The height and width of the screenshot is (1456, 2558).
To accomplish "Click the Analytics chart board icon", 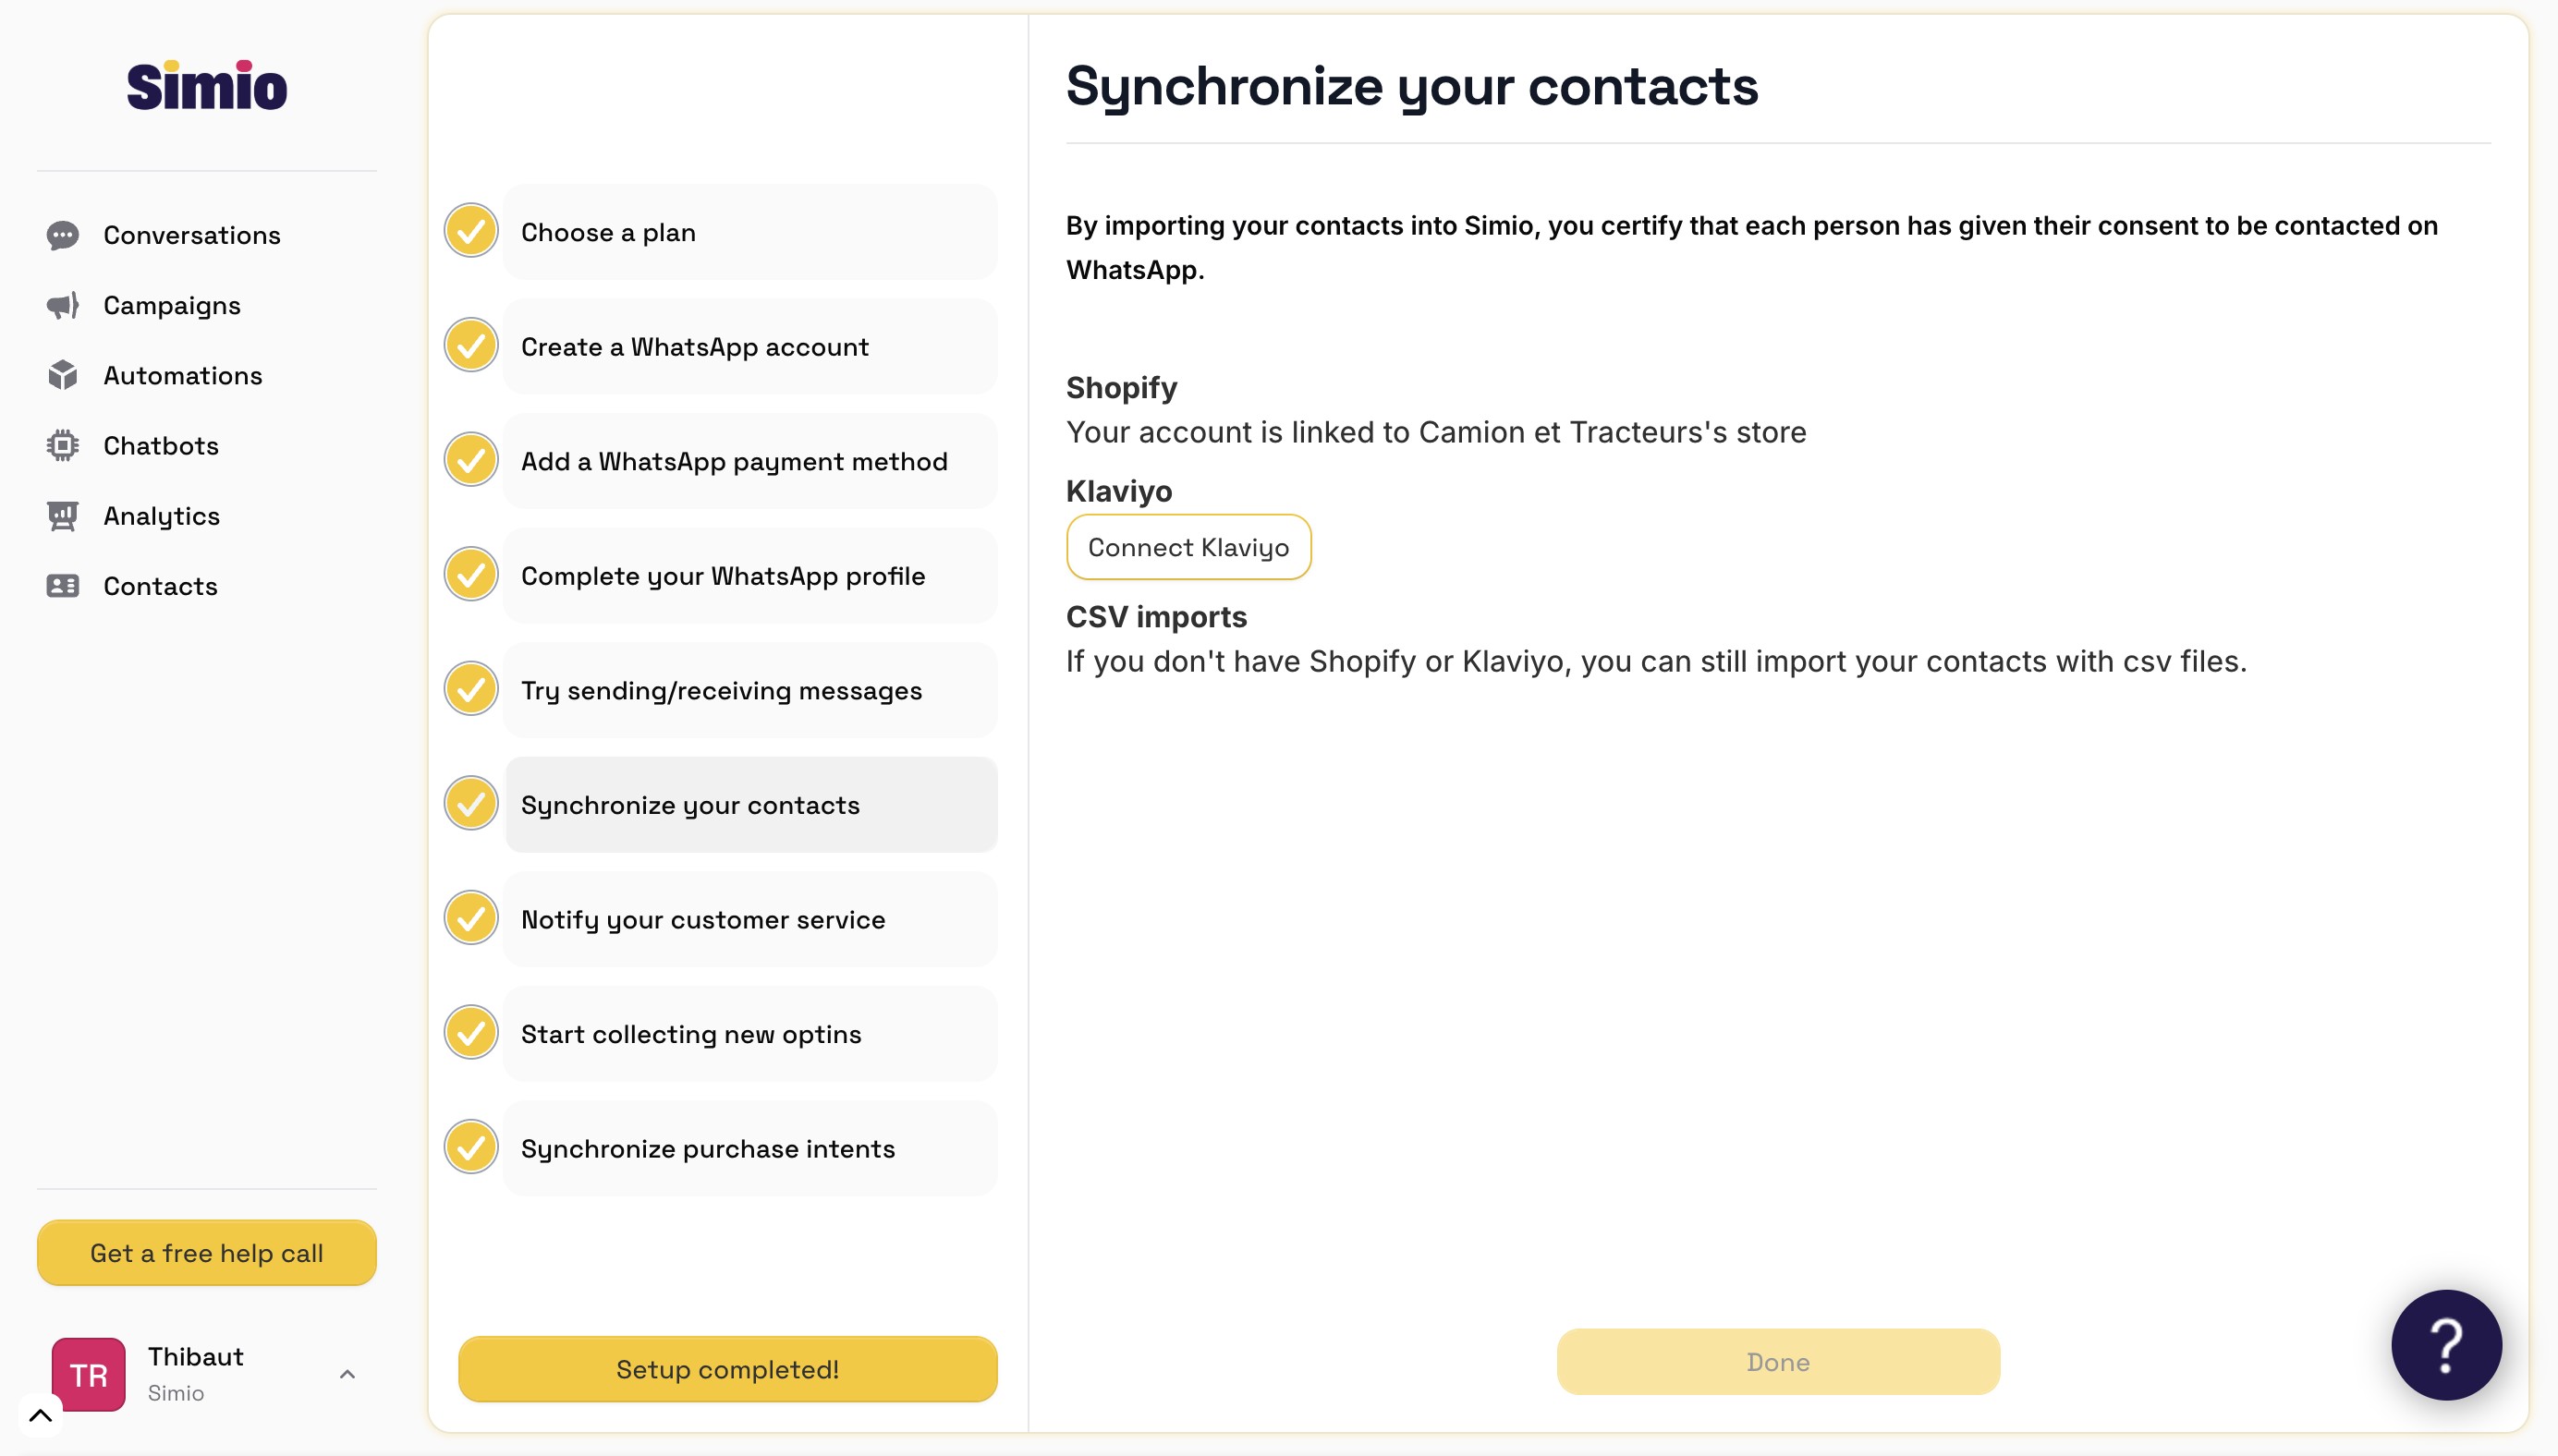I will click(62, 516).
